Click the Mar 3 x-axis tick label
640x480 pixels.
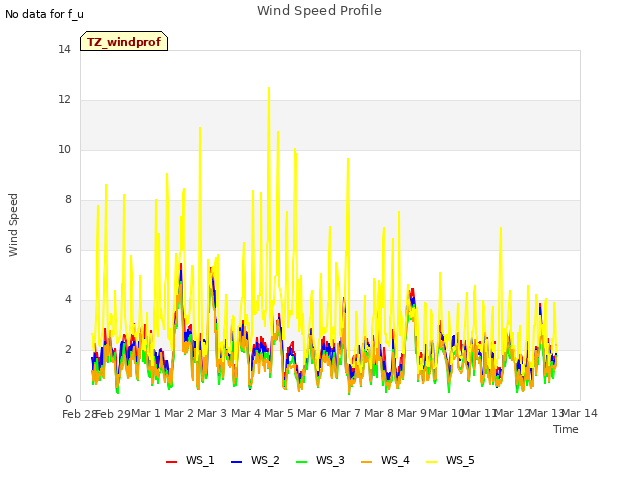pos(212,413)
